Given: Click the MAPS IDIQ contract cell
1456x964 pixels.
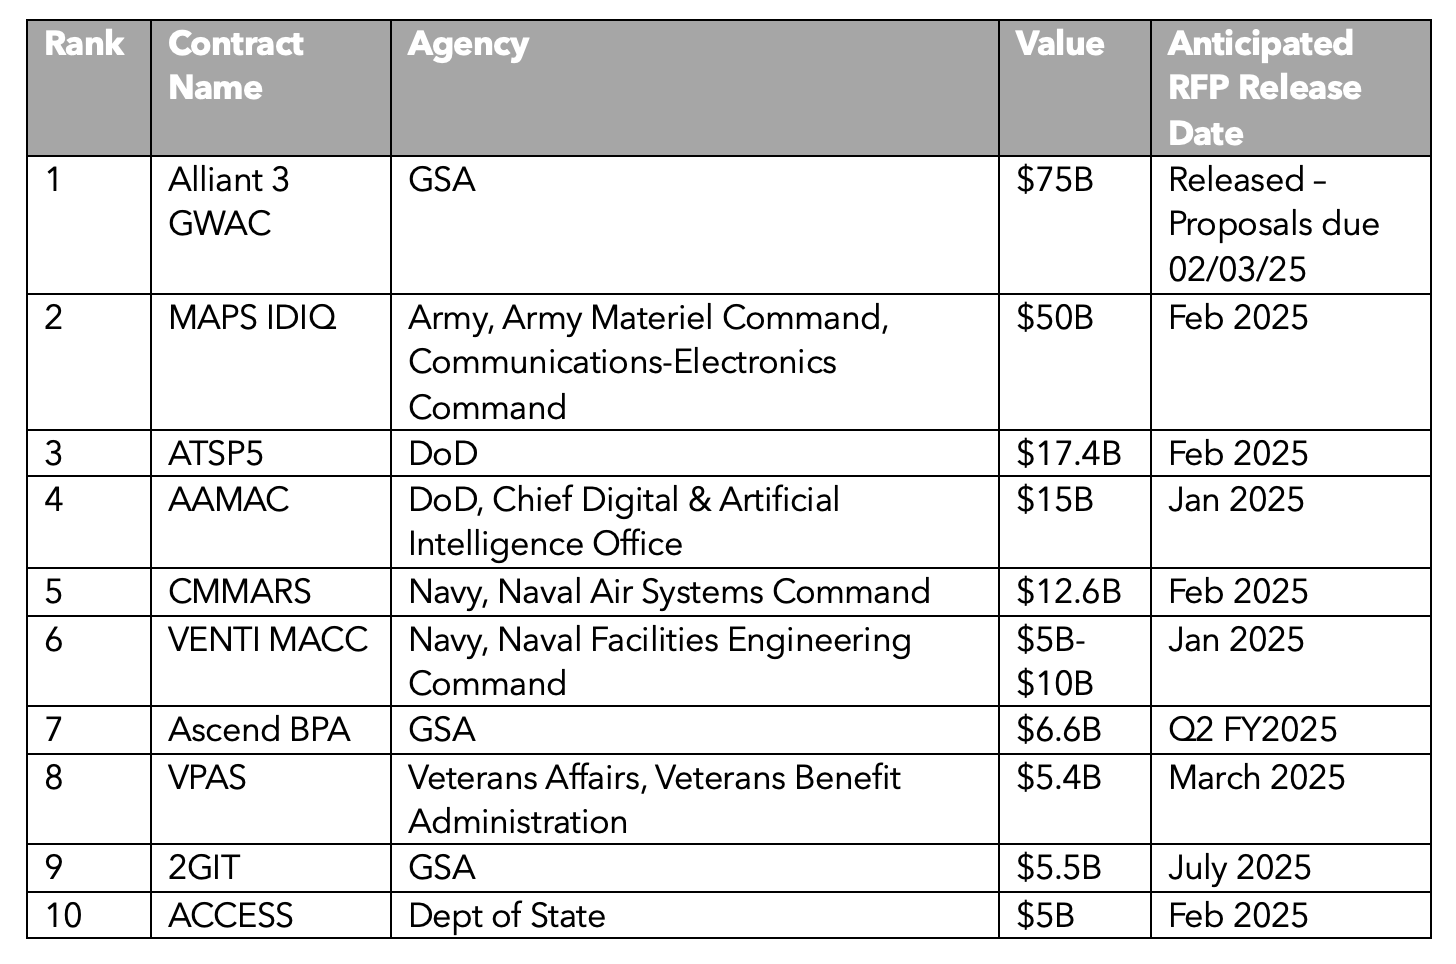Looking at the screenshot, I should (x=270, y=362).
